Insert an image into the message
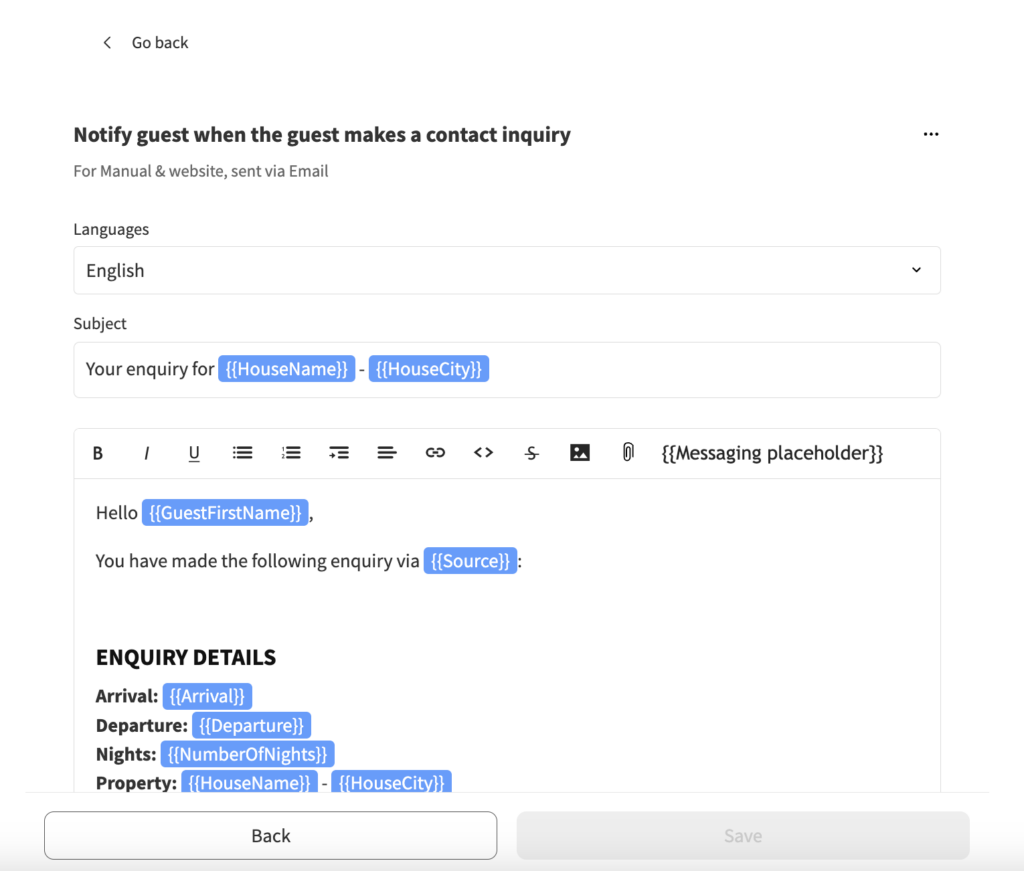Image resolution: width=1024 pixels, height=871 pixels. pyautogui.click(x=580, y=452)
